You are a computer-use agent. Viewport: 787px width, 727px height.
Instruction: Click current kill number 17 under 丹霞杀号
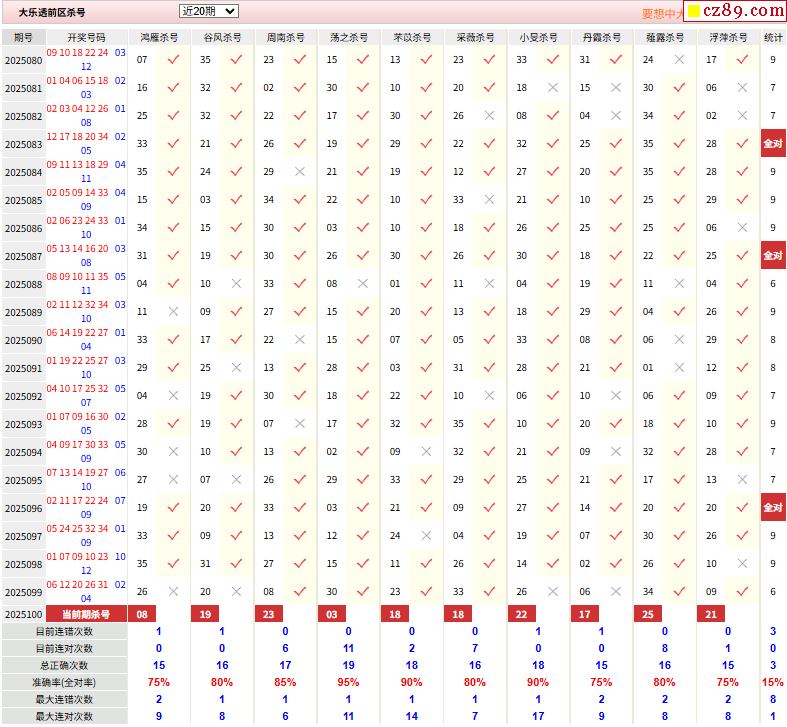(585, 614)
